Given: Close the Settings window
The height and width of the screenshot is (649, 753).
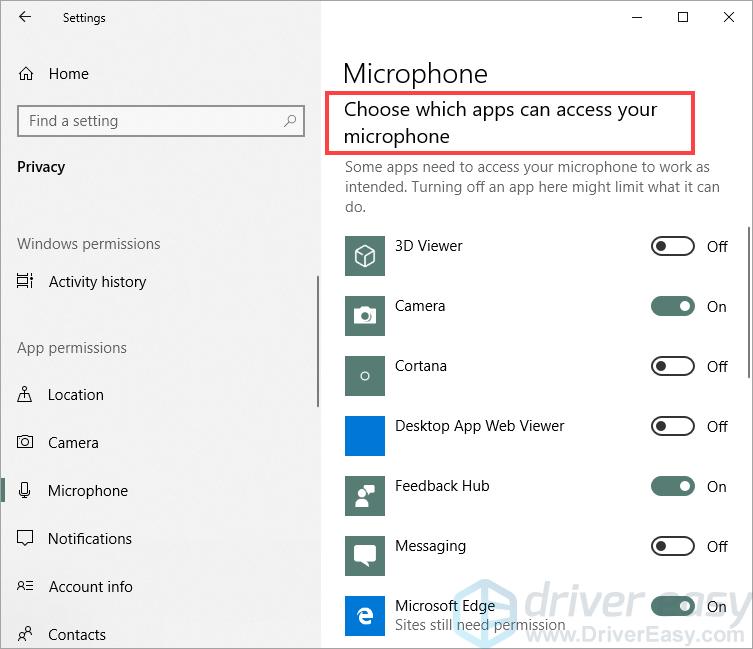Looking at the screenshot, I should click(729, 17).
